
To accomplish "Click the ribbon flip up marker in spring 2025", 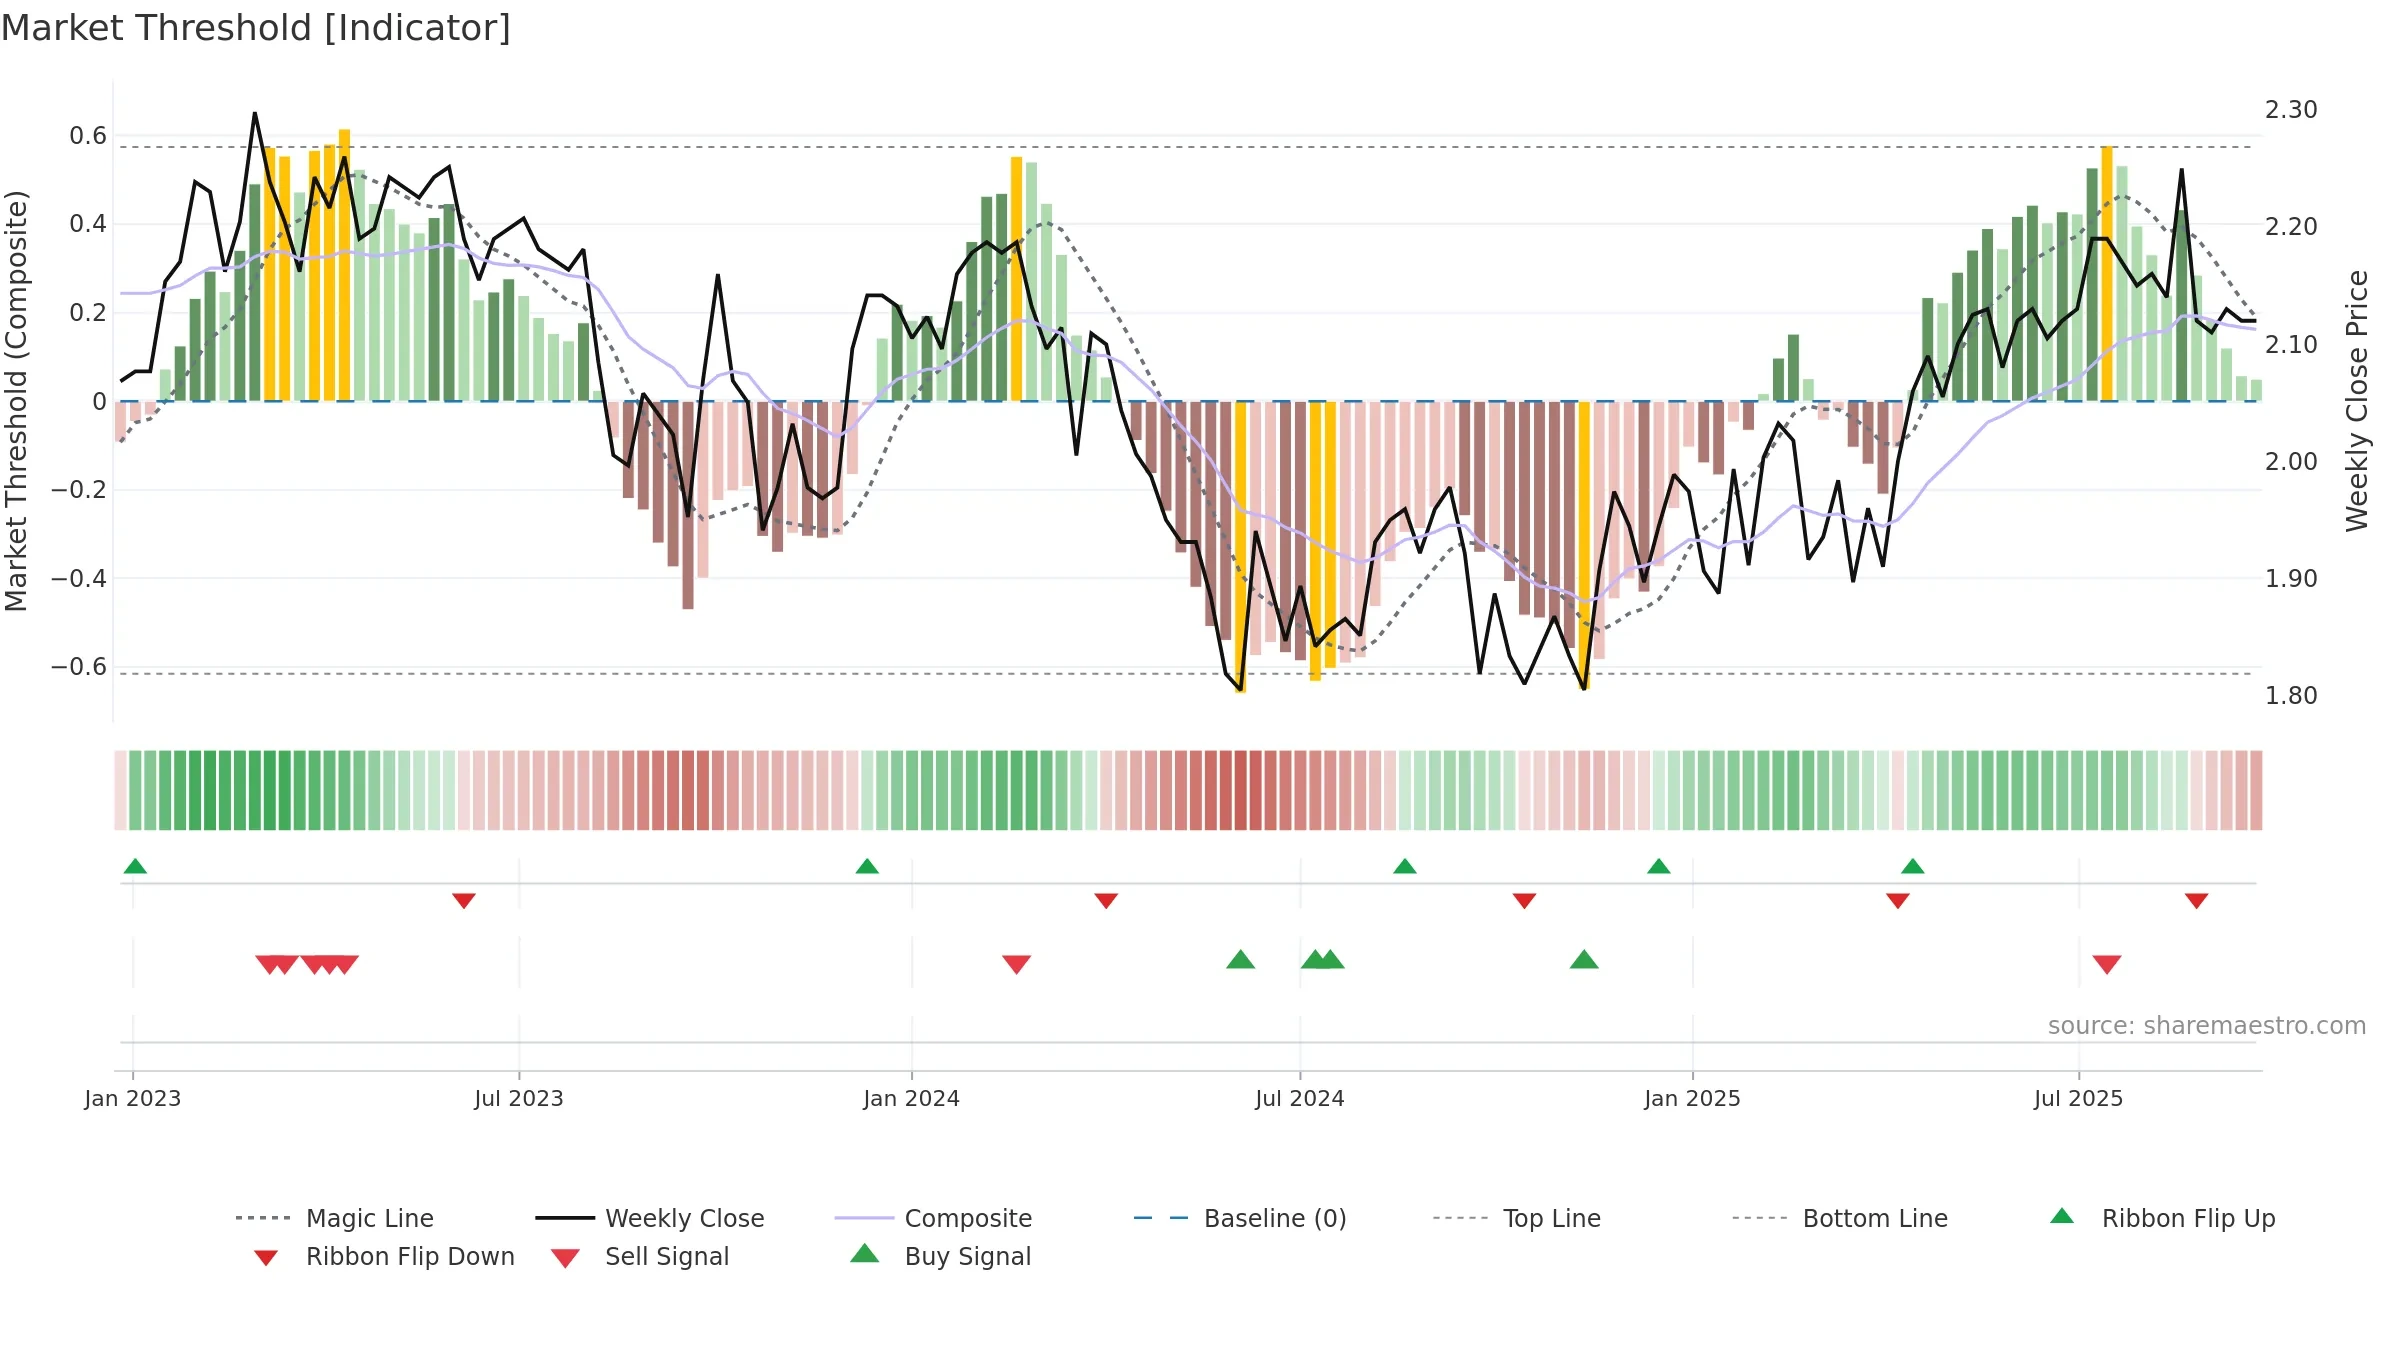I will [1913, 866].
